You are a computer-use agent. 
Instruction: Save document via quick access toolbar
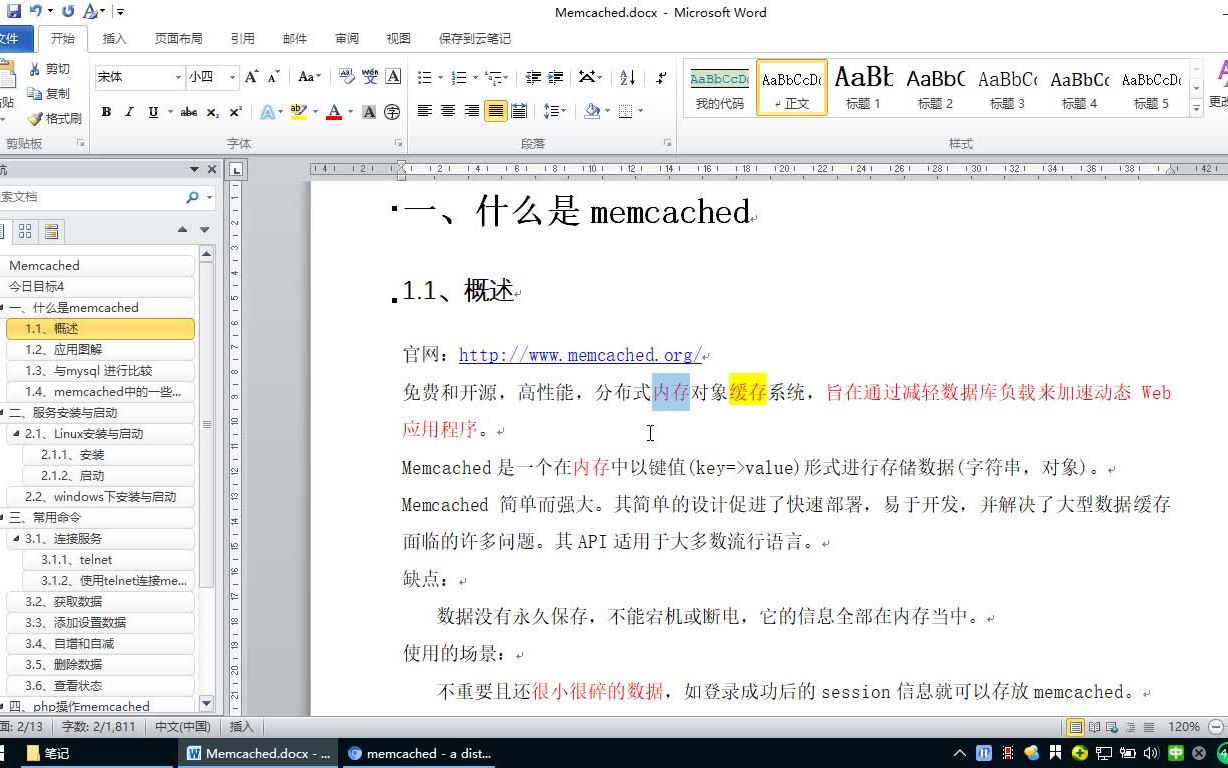pos(14,12)
